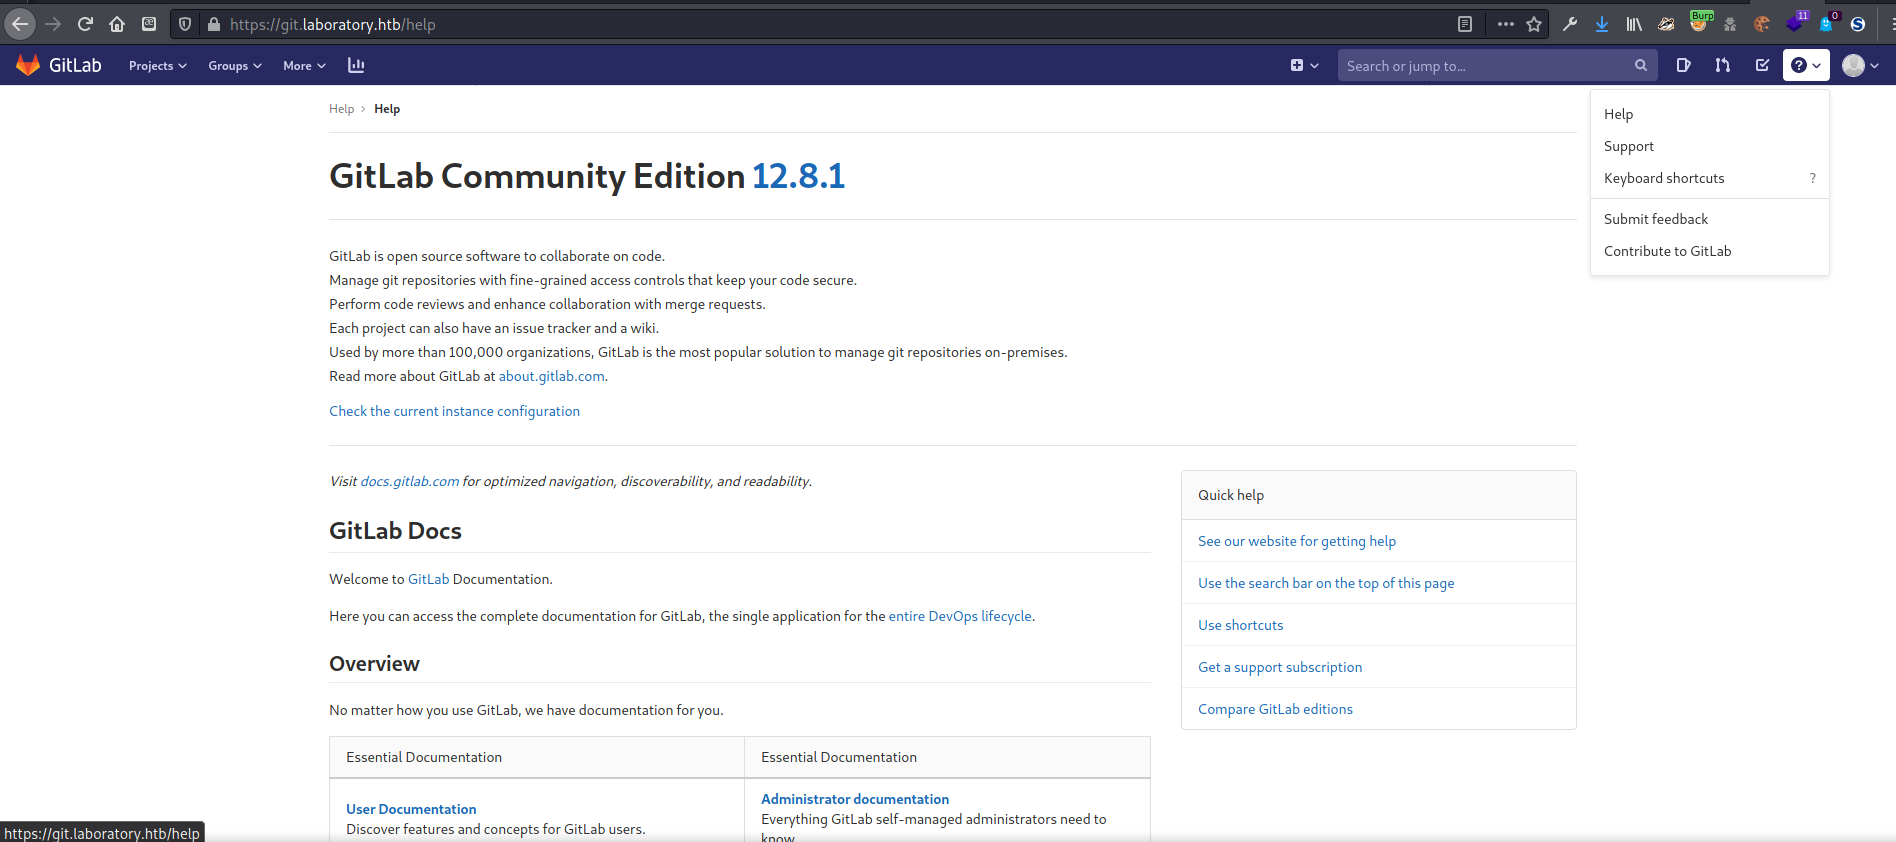Click the grey spy figure extension icon
The image size is (1896, 842).
(1730, 24)
